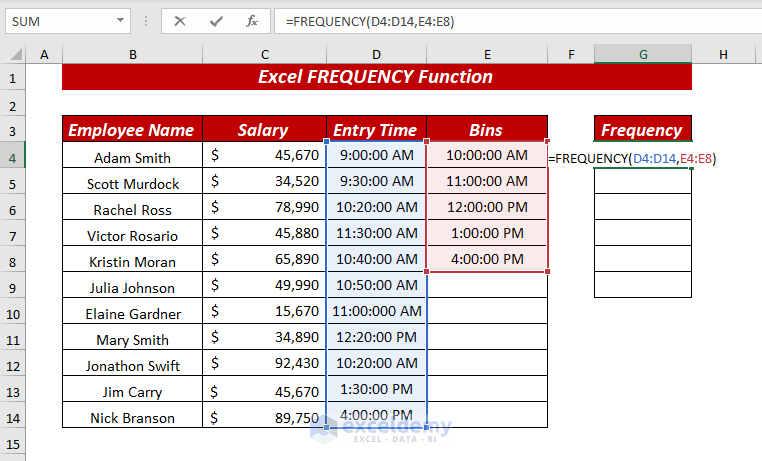762x461 pixels.
Task: Select column B header
Action: tap(132, 54)
